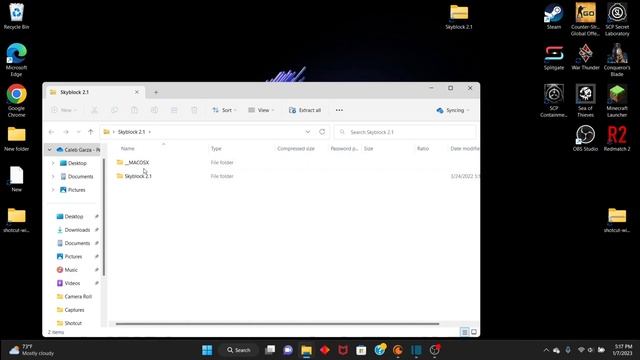Image resolution: width=640 pixels, height=360 pixels.
Task: Open SCP Secret Laboratory shortcut
Action: tap(617, 19)
